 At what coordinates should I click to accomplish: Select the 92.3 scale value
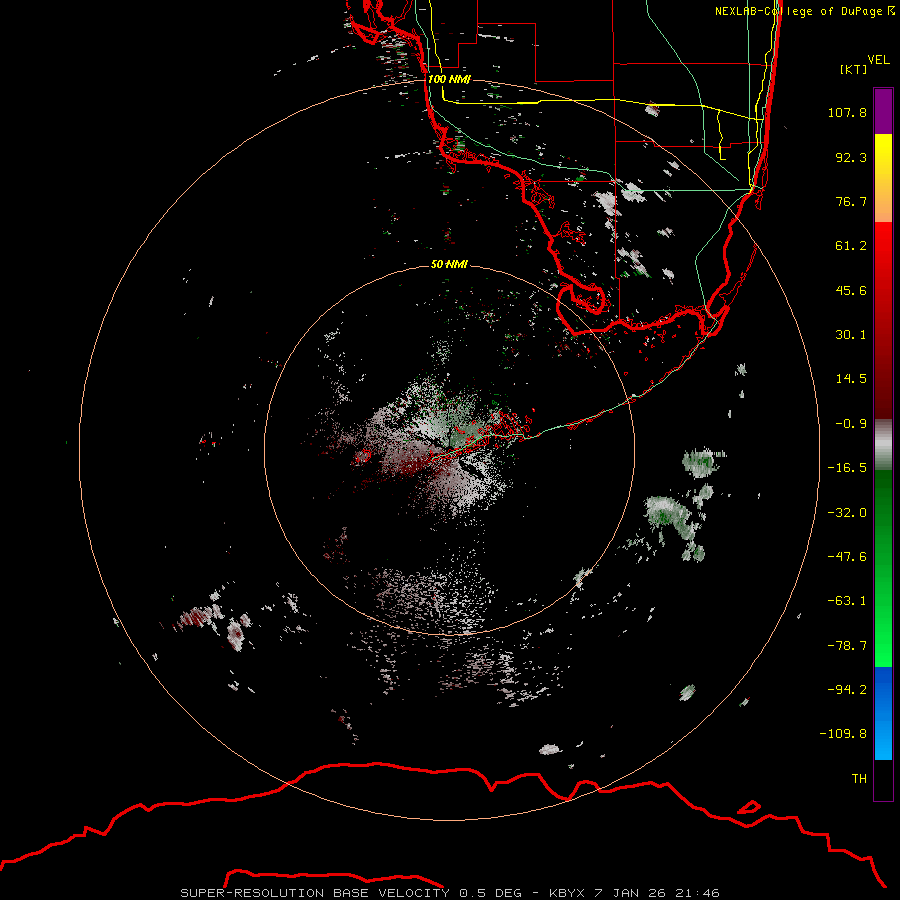pyautogui.click(x=851, y=157)
